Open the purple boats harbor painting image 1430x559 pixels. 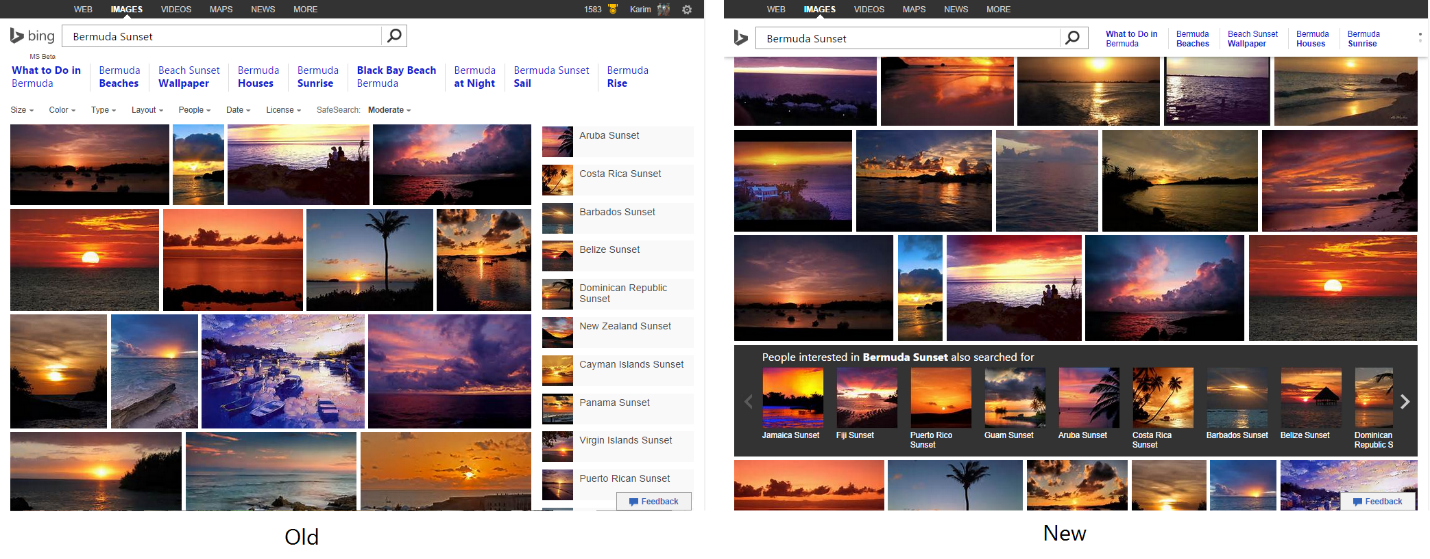(x=283, y=371)
